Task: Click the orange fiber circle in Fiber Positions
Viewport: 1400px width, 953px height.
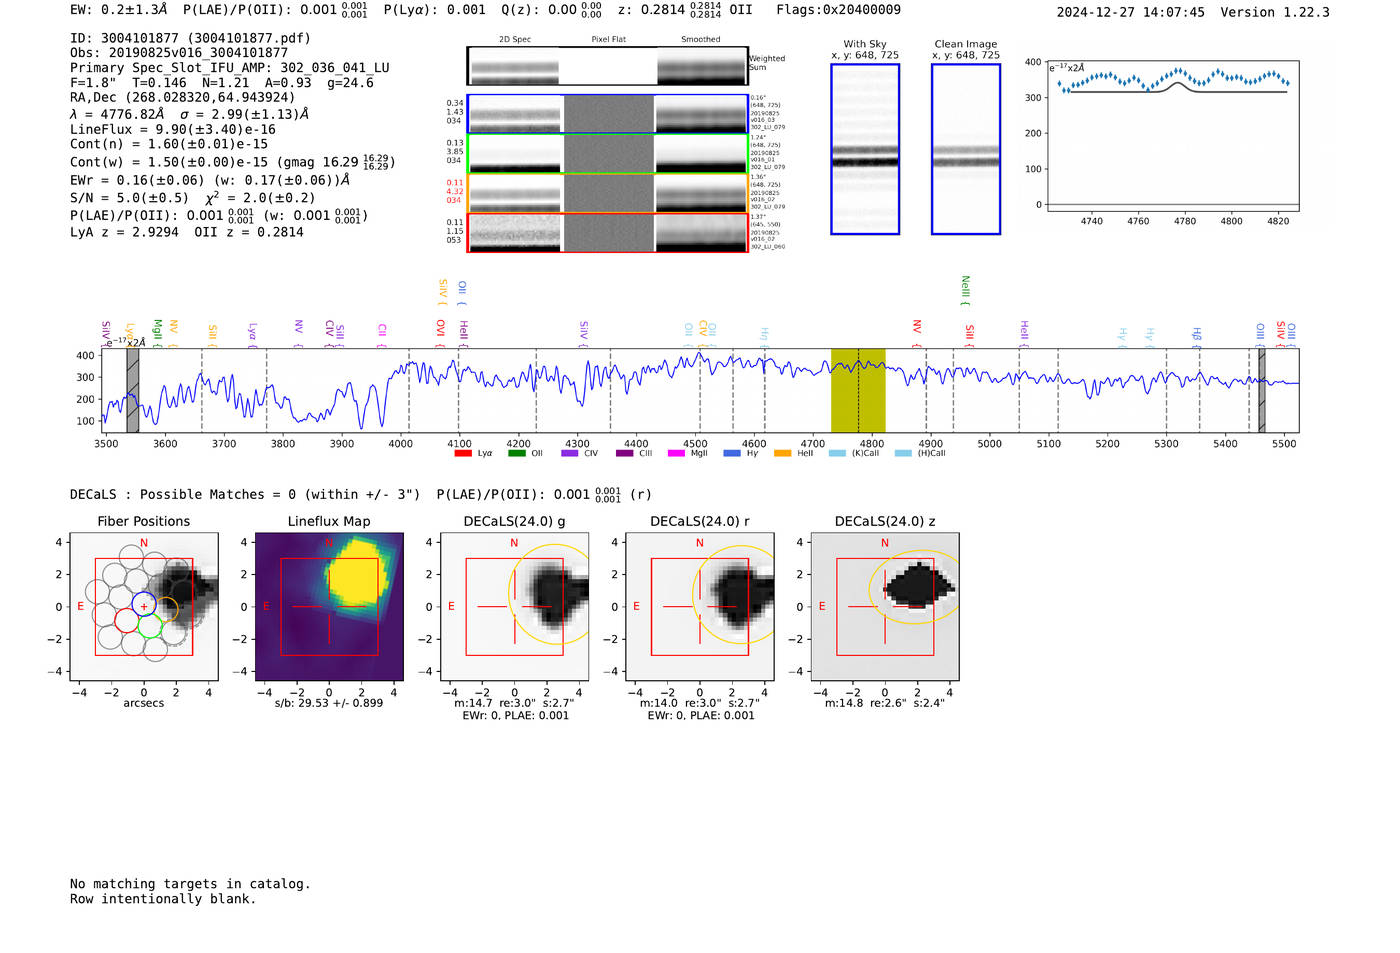Action: click(x=167, y=610)
